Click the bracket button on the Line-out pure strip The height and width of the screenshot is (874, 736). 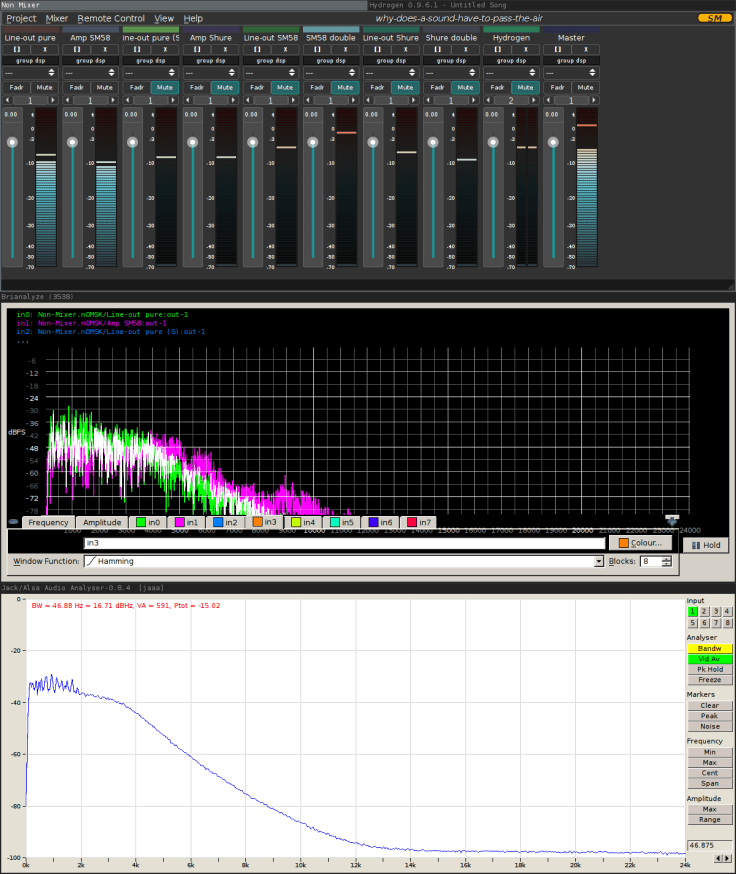coord(16,49)
